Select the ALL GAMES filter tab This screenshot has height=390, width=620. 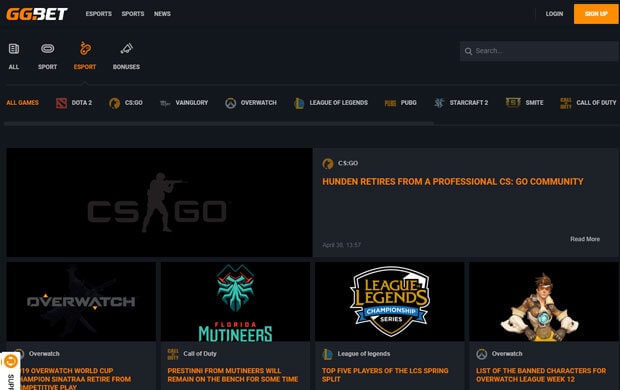(x=23, y=103)
